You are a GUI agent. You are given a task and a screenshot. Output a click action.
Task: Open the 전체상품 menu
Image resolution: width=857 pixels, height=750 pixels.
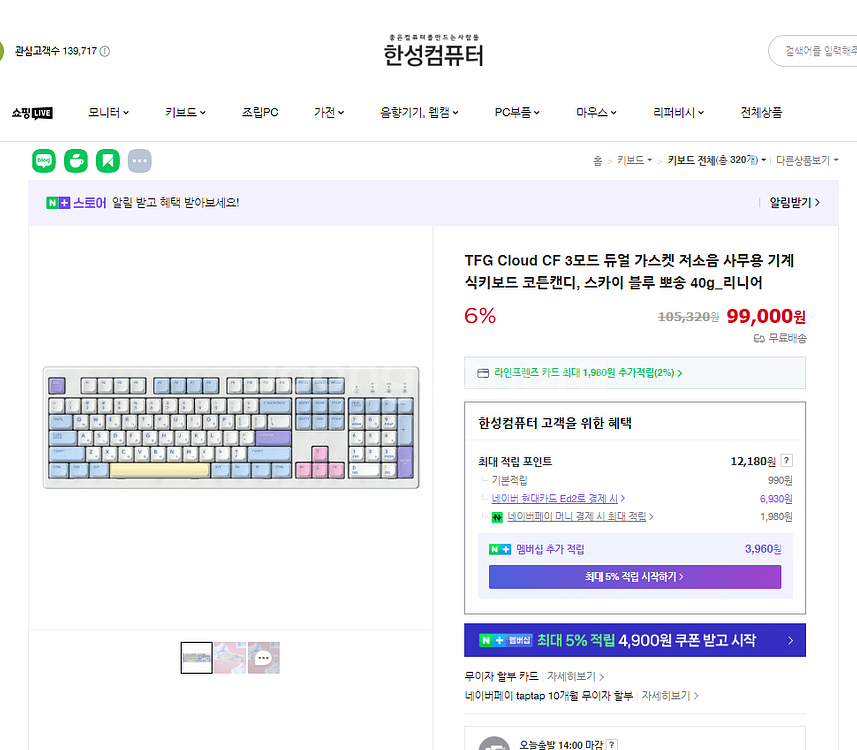(x=761, y=113)
